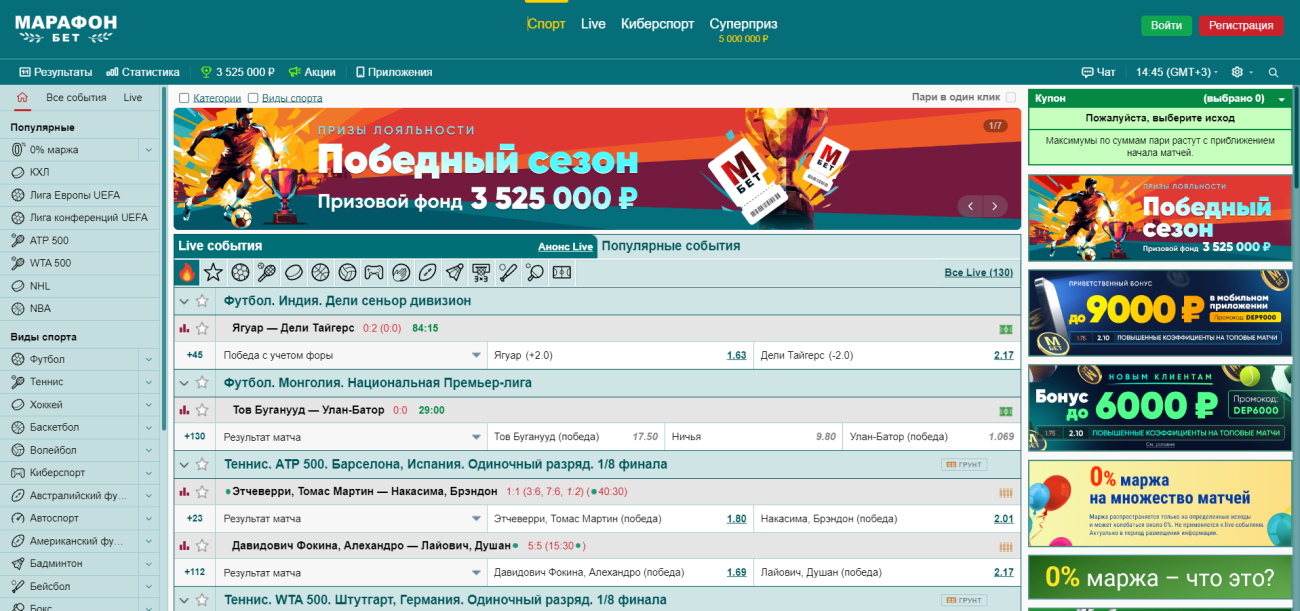Open the Все Live (130) link
Screen dimensions: 1300x611
tap(979, 272)
